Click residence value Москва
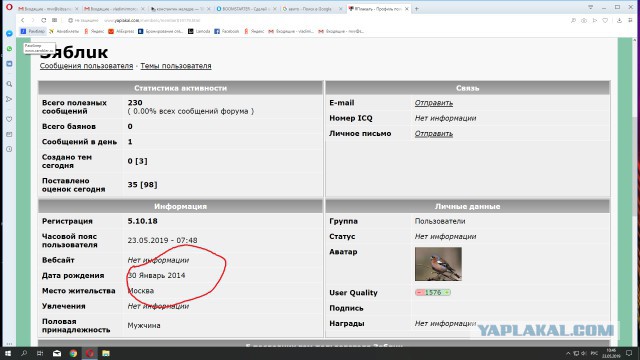This screenshot has width=640, height=360. (141, 291)
